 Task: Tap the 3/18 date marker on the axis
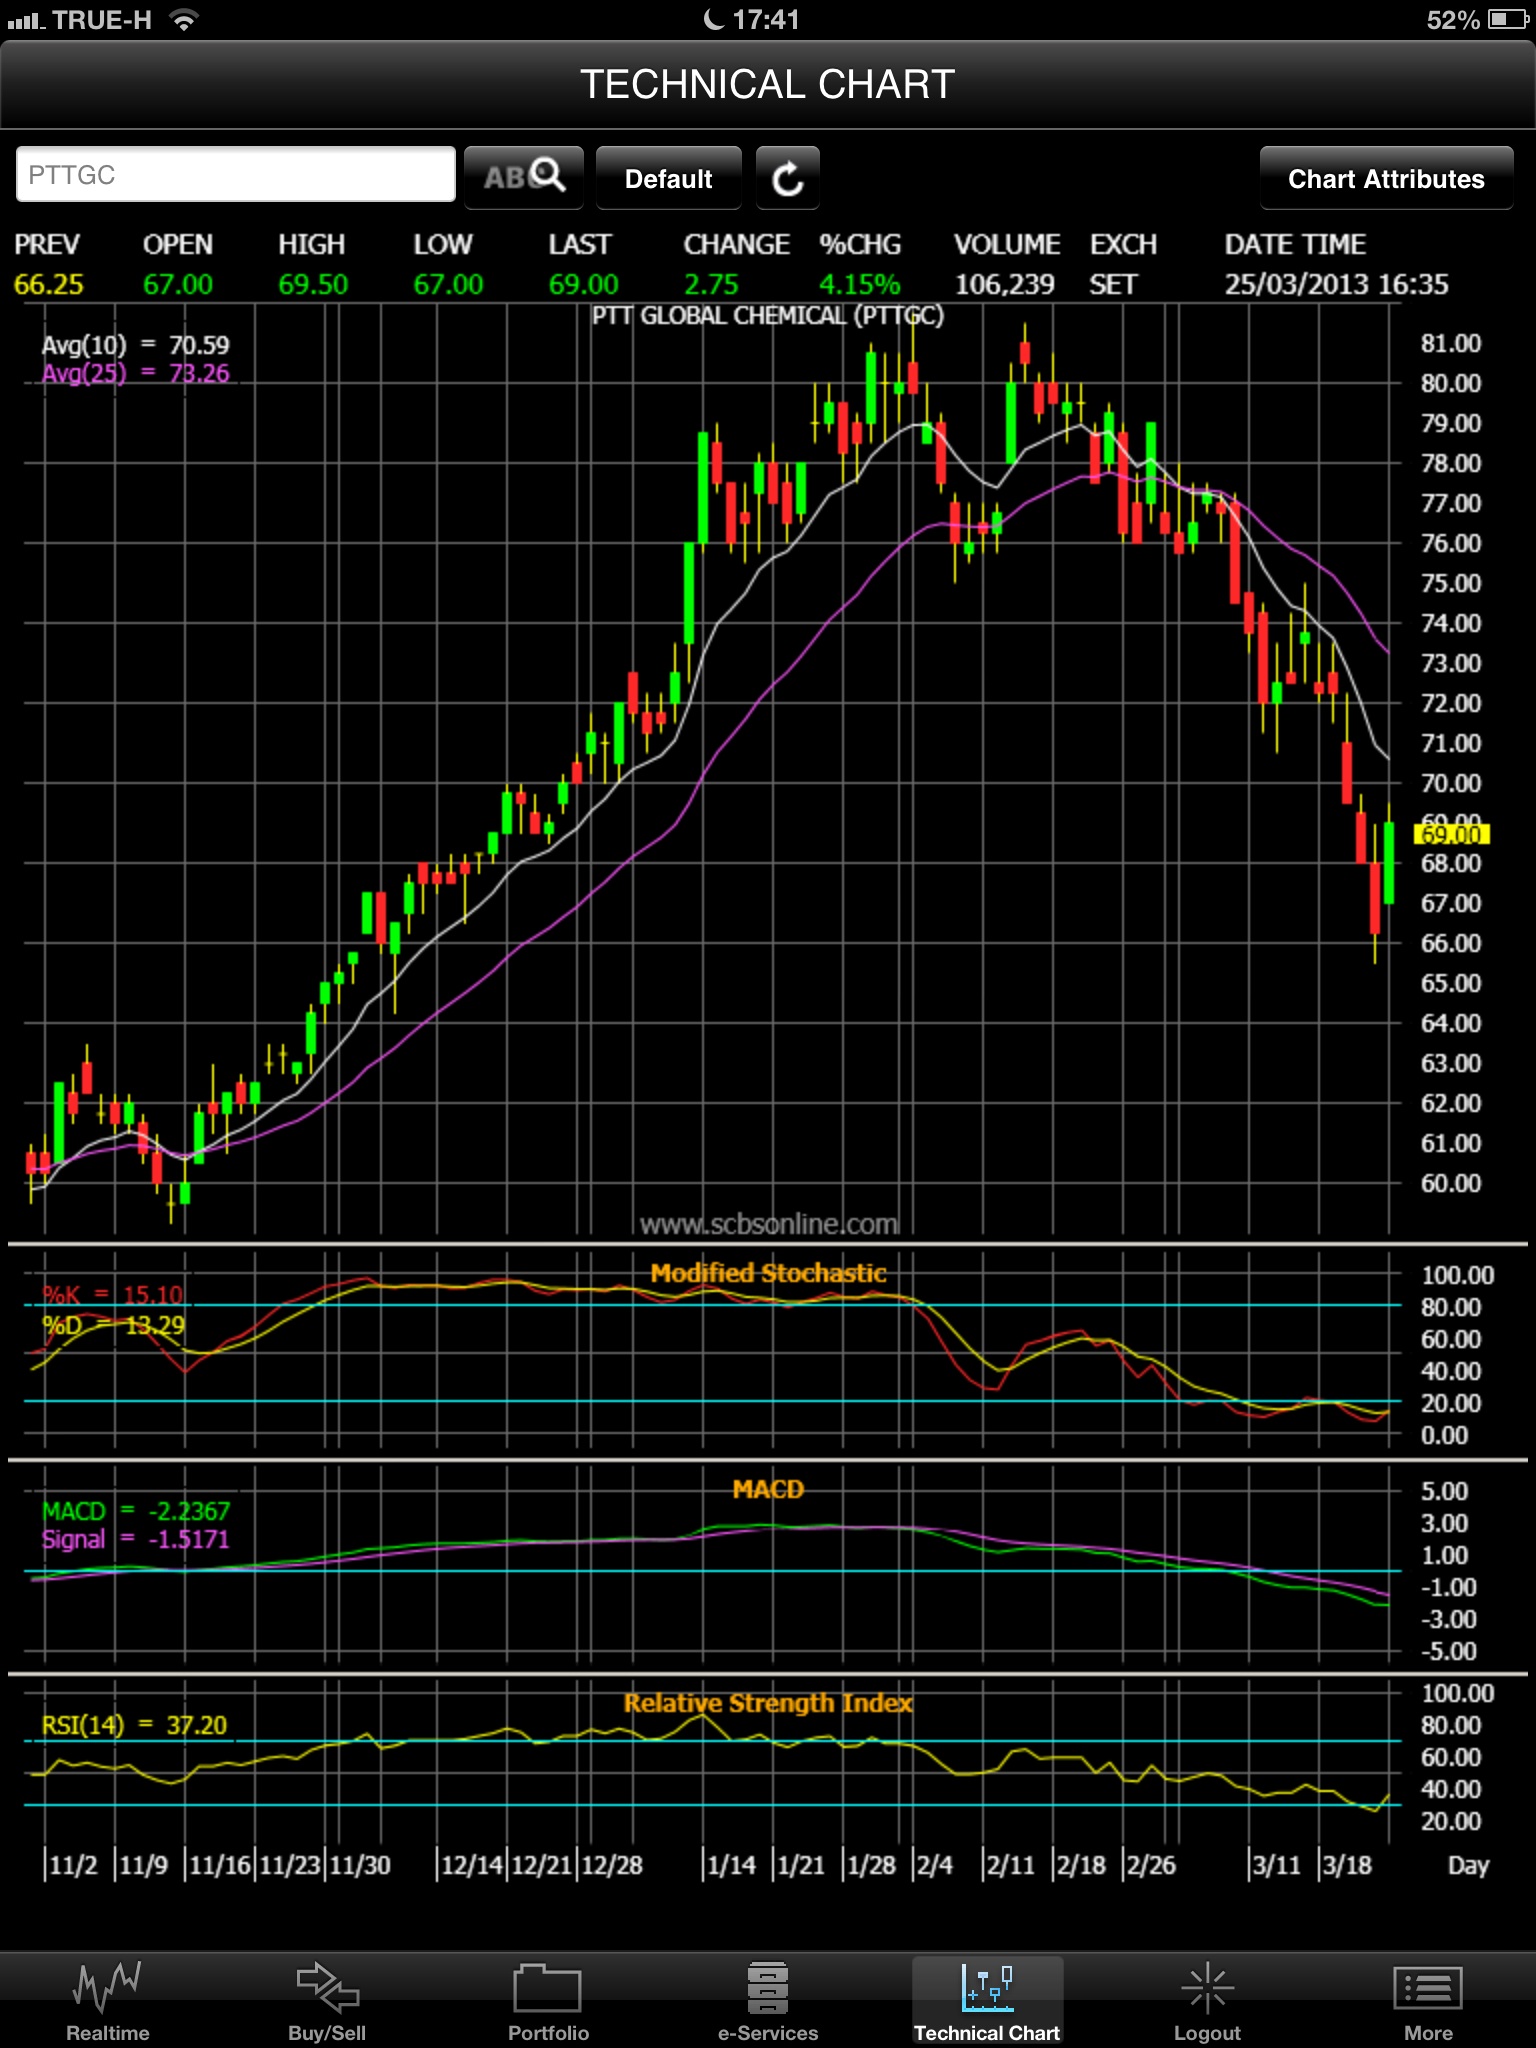pyautogui.click(x=1346, y=1865)
